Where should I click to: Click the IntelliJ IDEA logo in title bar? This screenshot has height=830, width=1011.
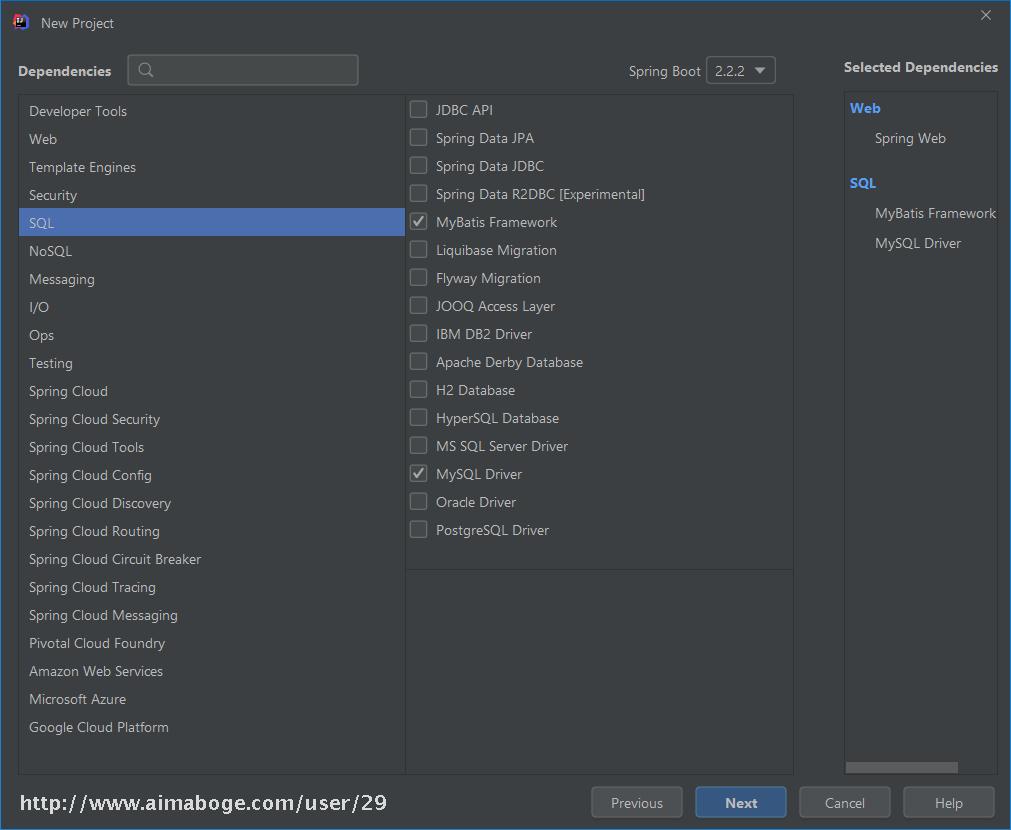[21, 23]
